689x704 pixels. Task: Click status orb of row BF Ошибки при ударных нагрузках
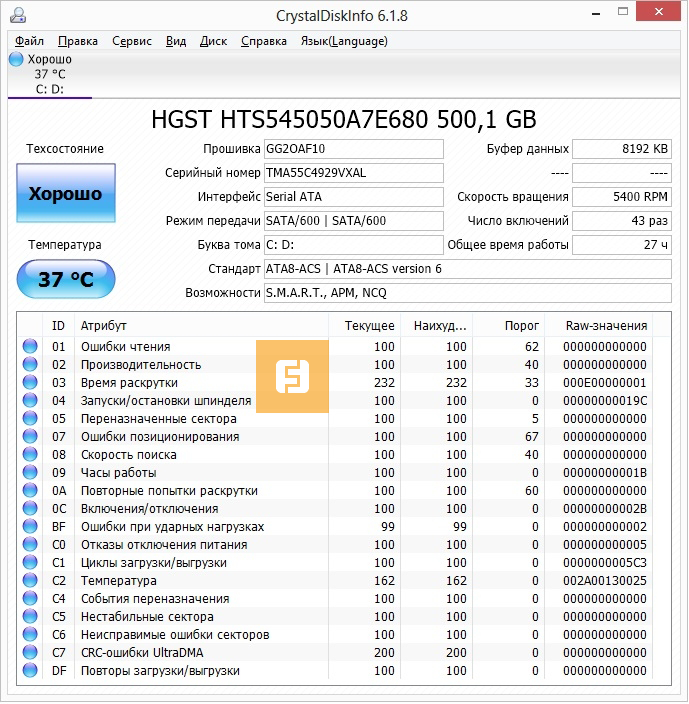point(30,526)
